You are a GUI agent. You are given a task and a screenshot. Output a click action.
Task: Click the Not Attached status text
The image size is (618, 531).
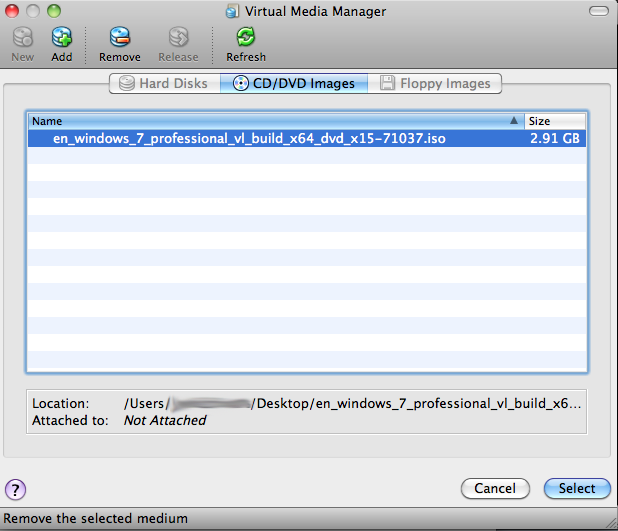165,420
